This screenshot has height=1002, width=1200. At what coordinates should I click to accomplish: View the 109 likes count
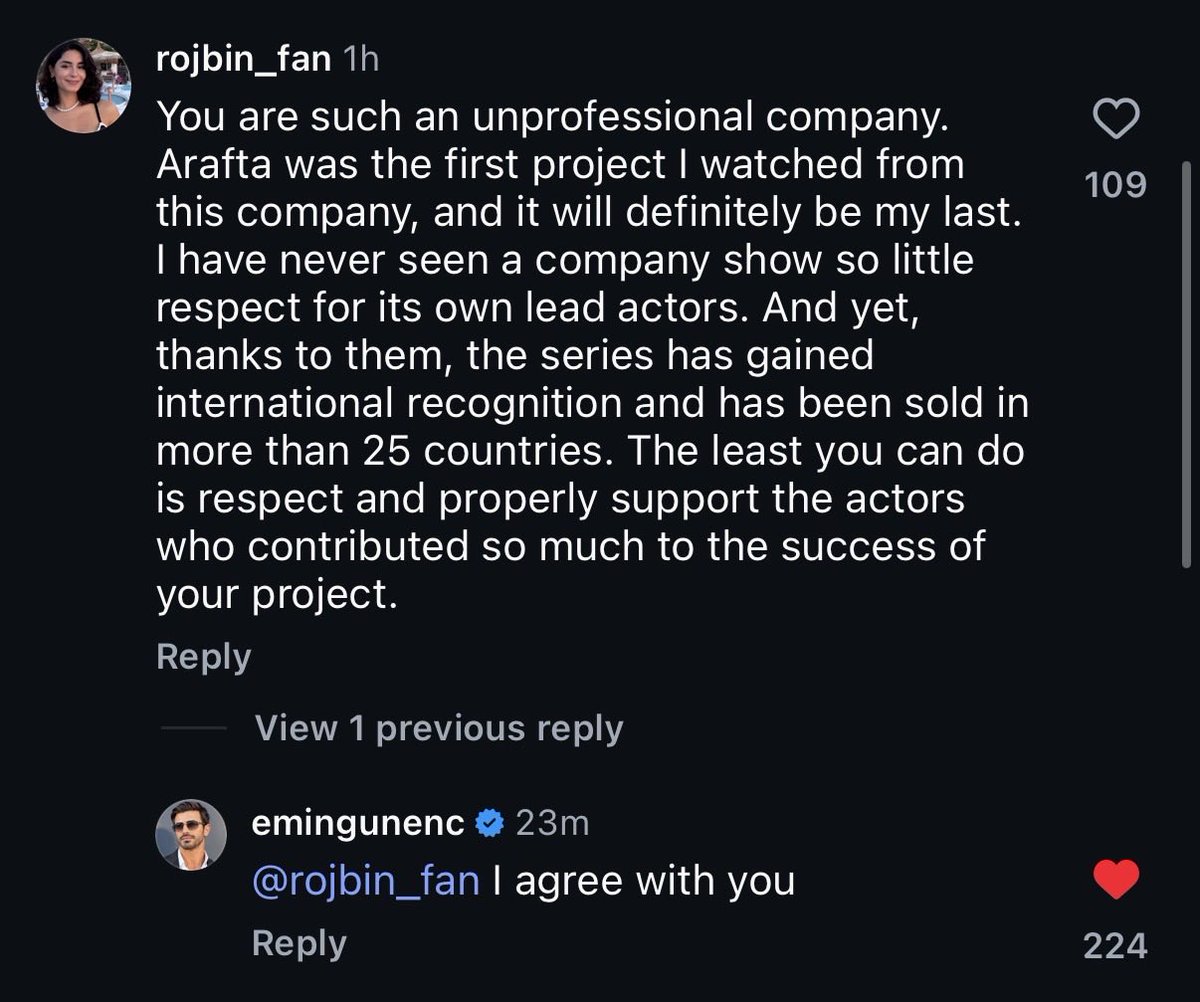[x=1116, y=185]
